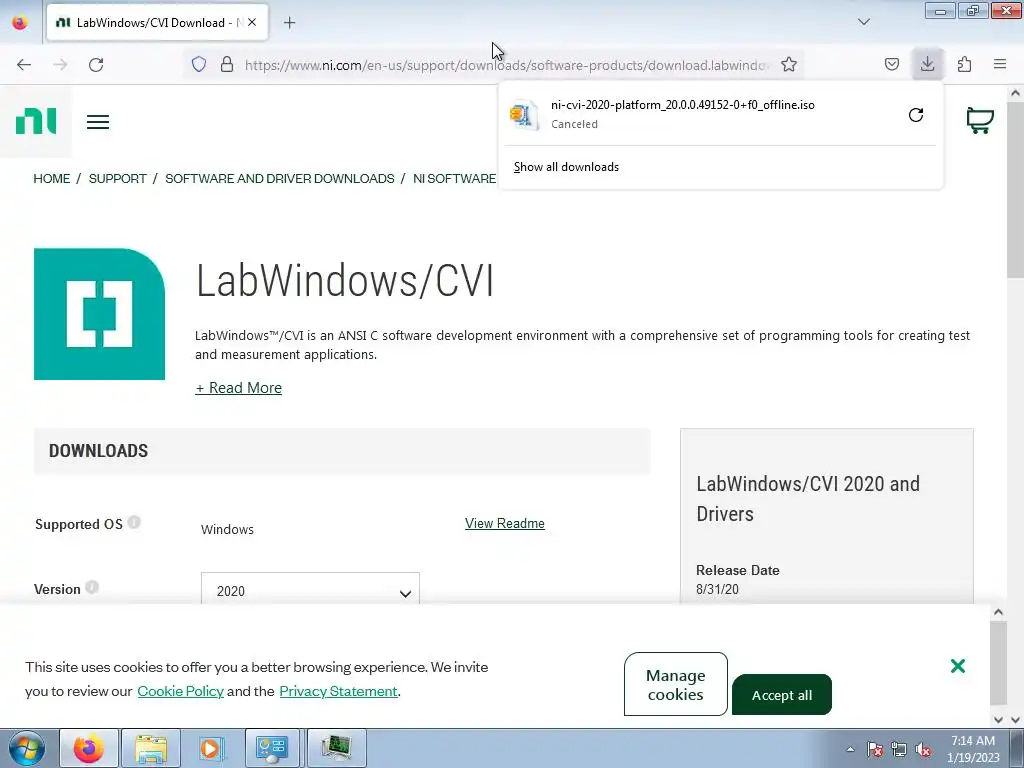Screen dimensions: 1024x768
Task: Click the cookie banner scrollbar up arrow
Action: coord(998,612)
